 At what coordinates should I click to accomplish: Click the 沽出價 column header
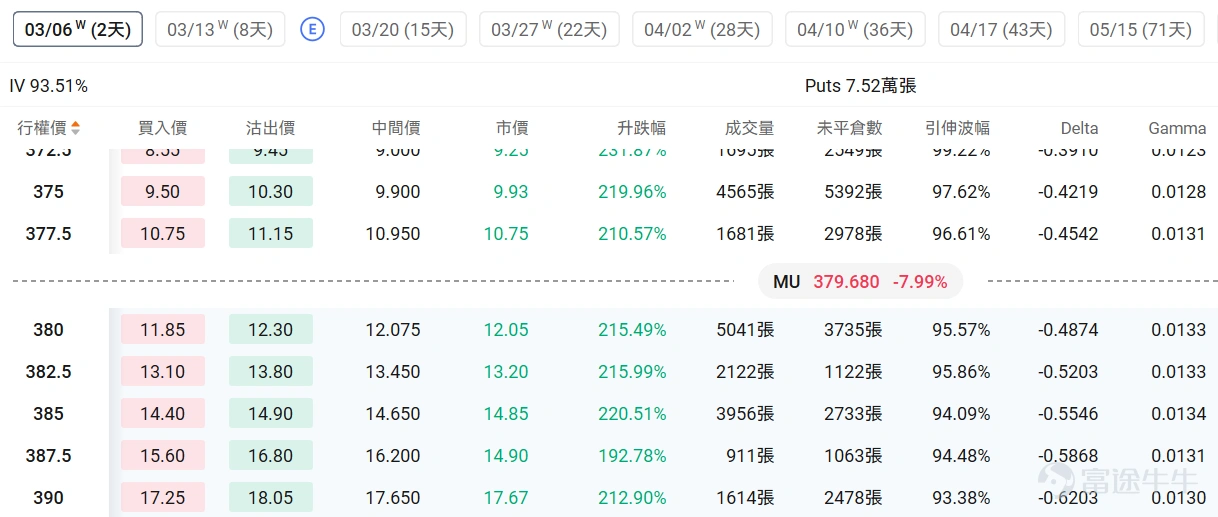[270, 128]
